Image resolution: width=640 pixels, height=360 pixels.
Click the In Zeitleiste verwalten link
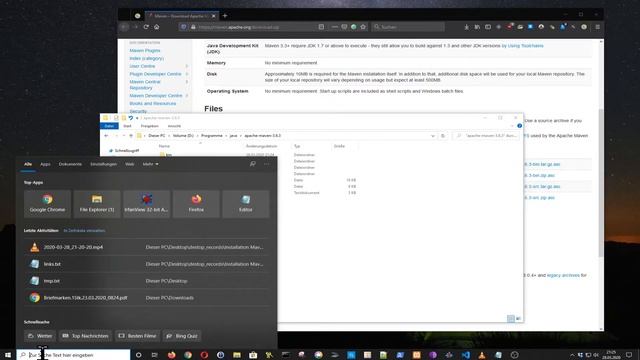point(84,231)
